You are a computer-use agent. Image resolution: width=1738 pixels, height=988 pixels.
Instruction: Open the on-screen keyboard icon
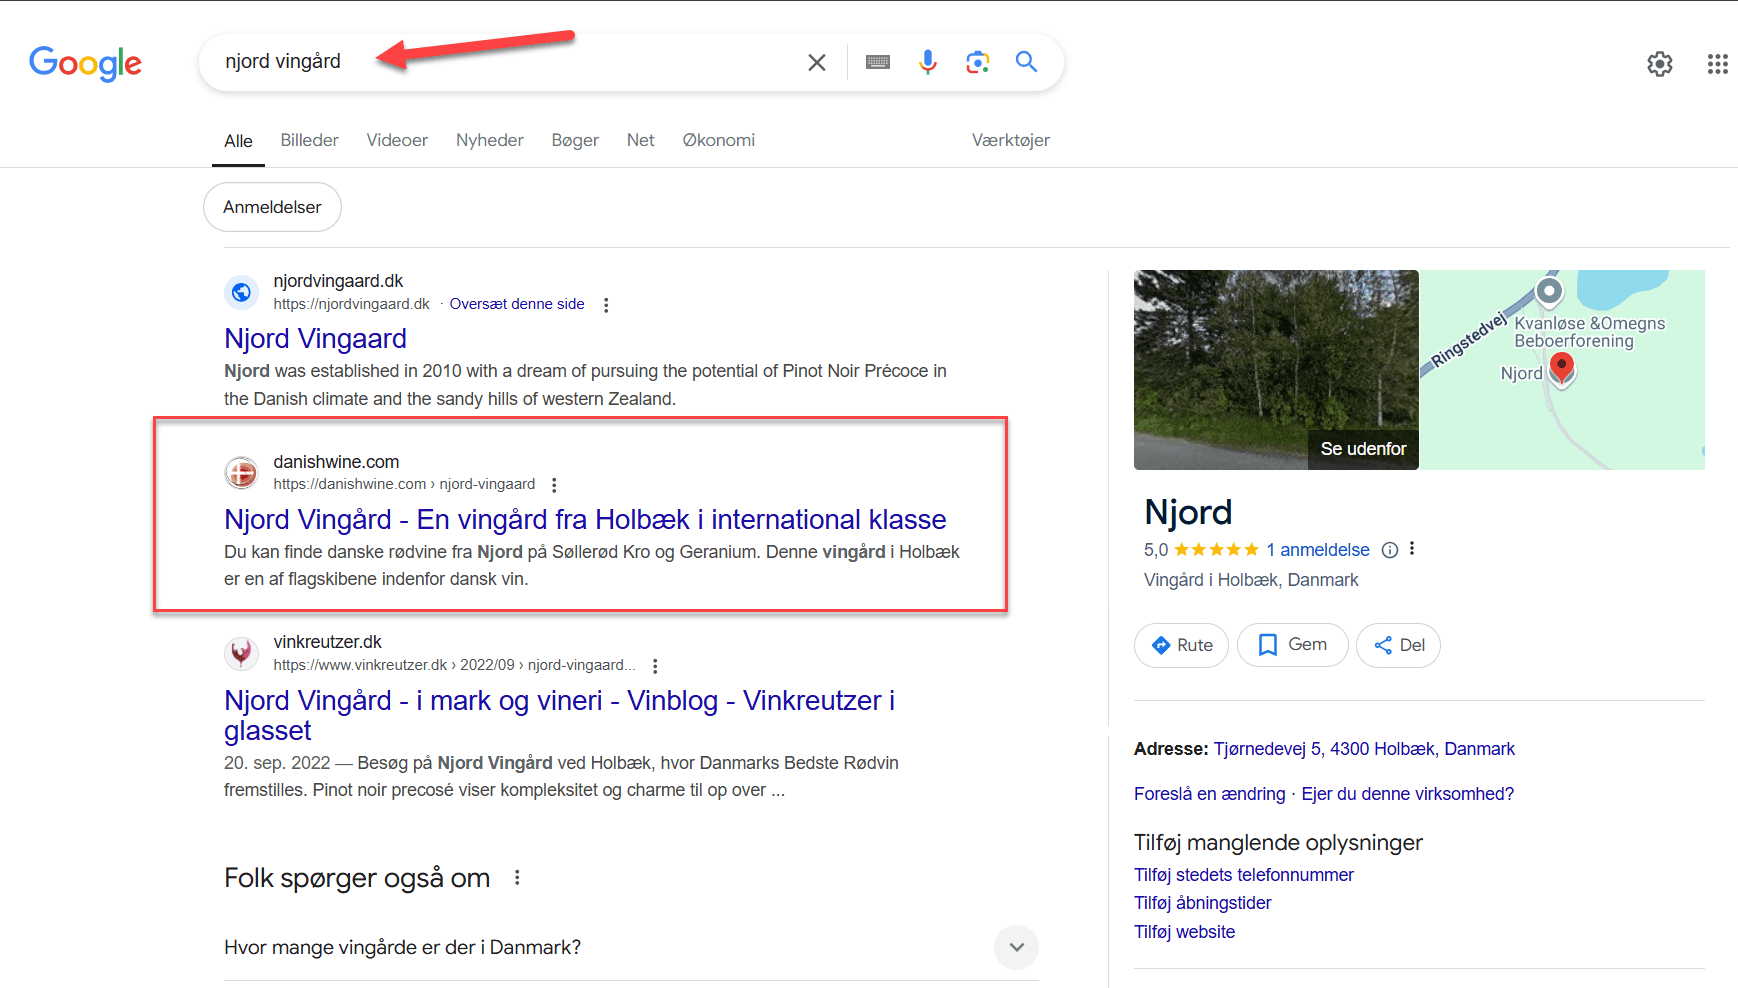(x=878, y=62)
